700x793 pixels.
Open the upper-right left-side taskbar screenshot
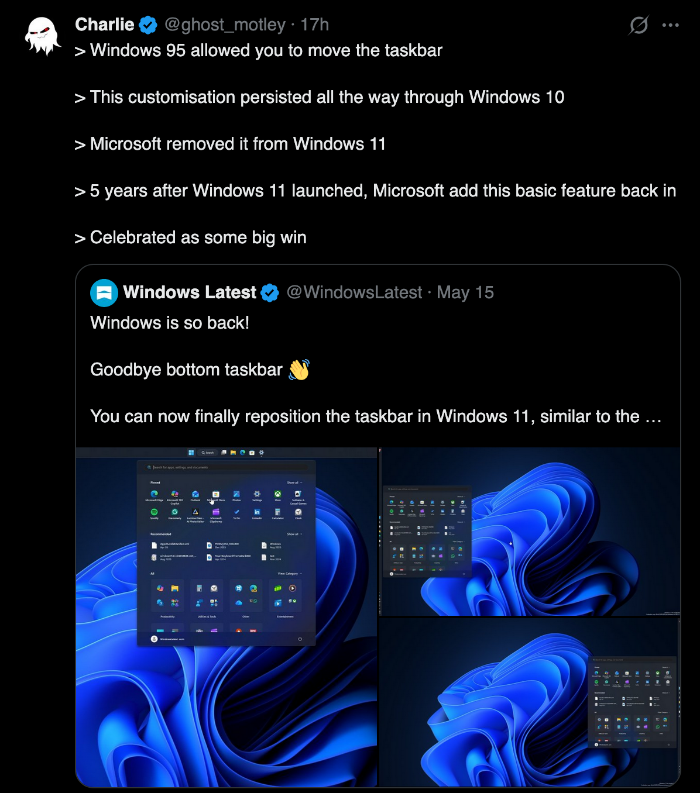click(x=529, y=532)
